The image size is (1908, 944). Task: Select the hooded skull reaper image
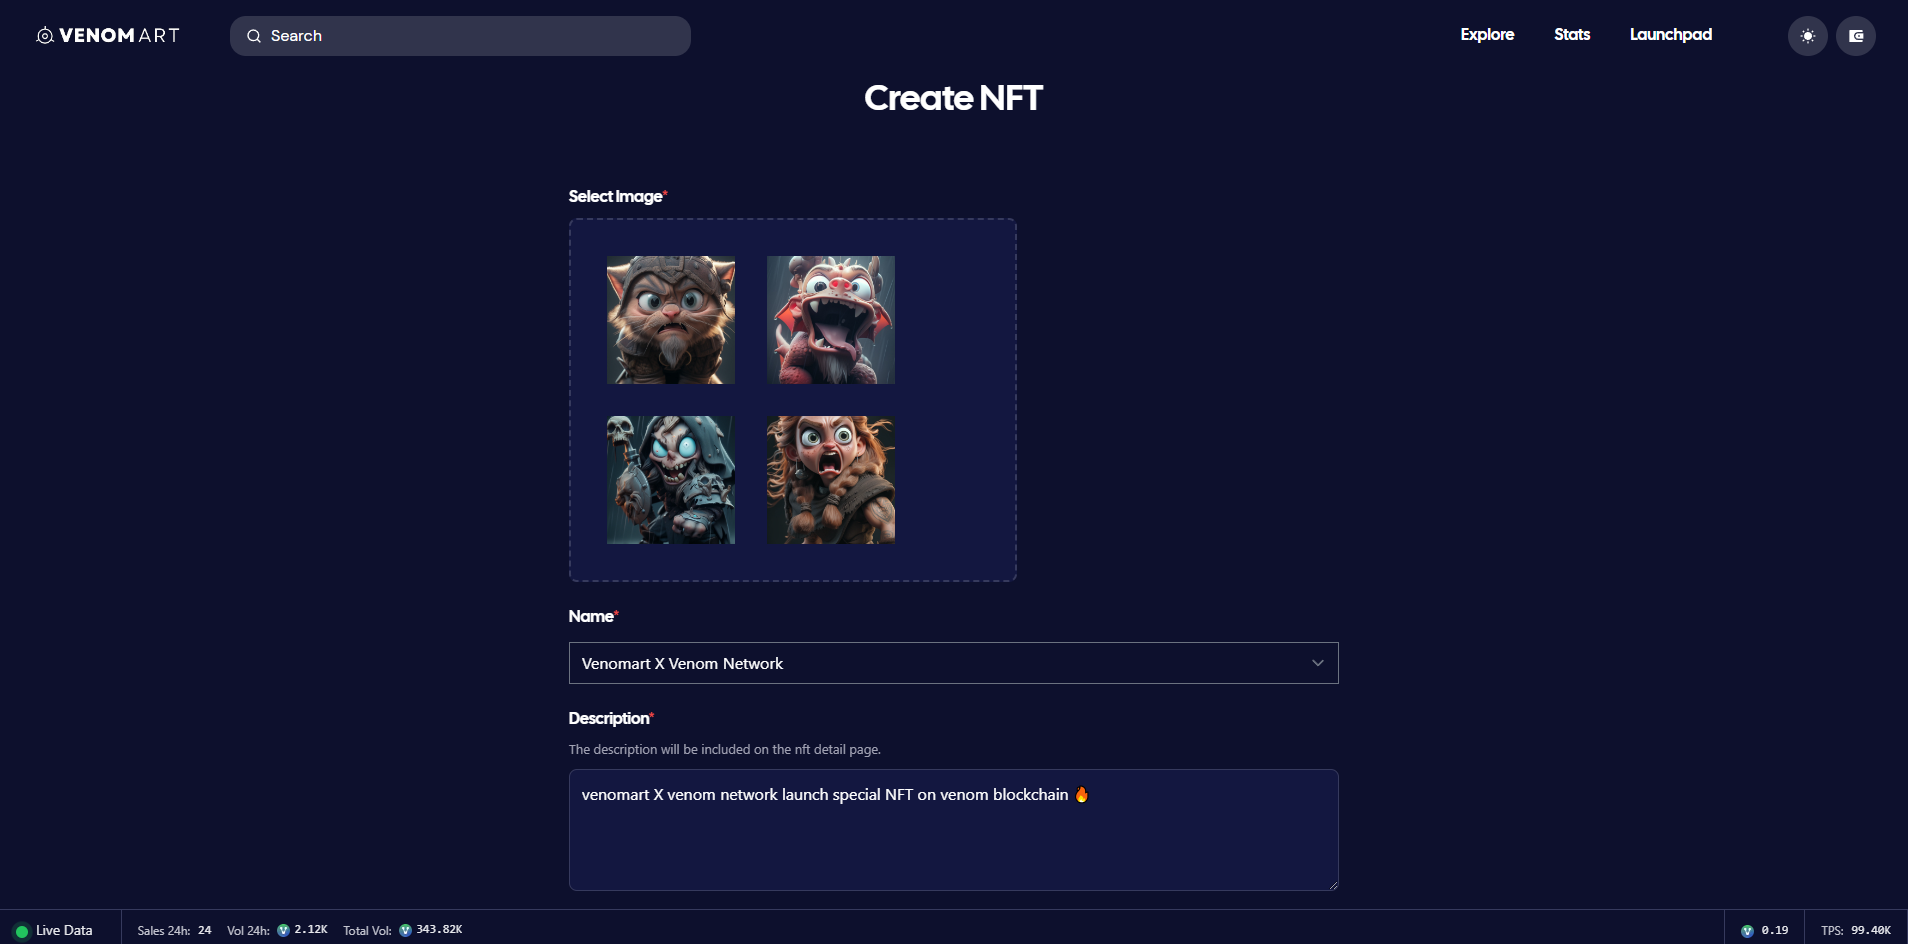[x=671, y=480]
